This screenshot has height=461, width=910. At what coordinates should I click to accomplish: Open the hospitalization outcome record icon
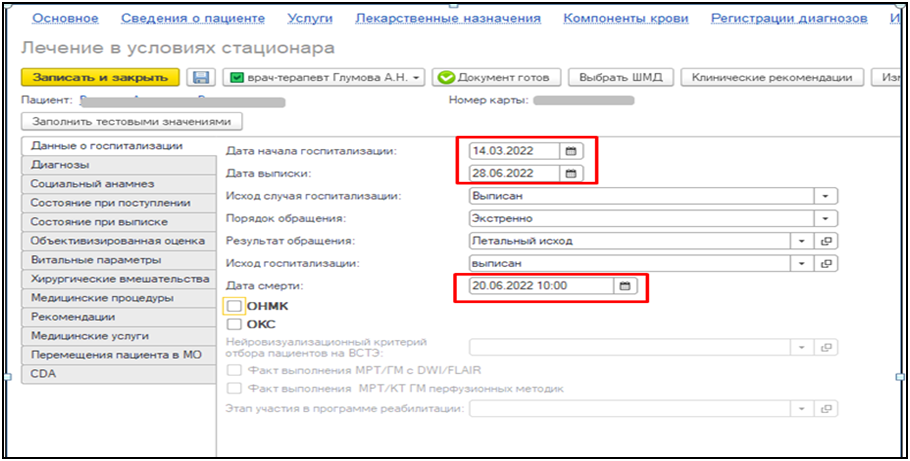point(826,263)
